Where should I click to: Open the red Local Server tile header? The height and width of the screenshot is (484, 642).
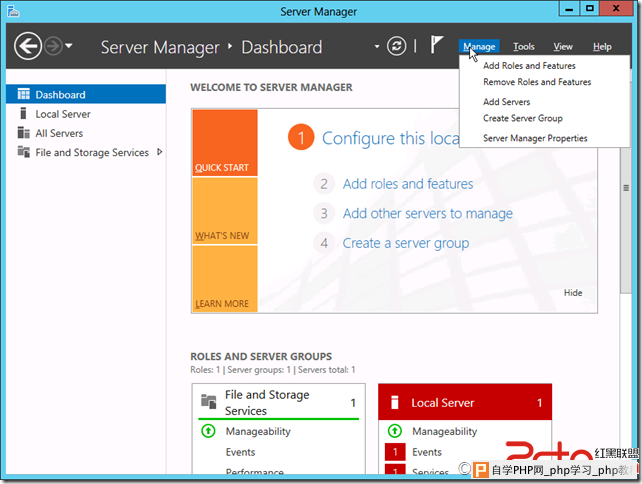[x=465, y=402]
